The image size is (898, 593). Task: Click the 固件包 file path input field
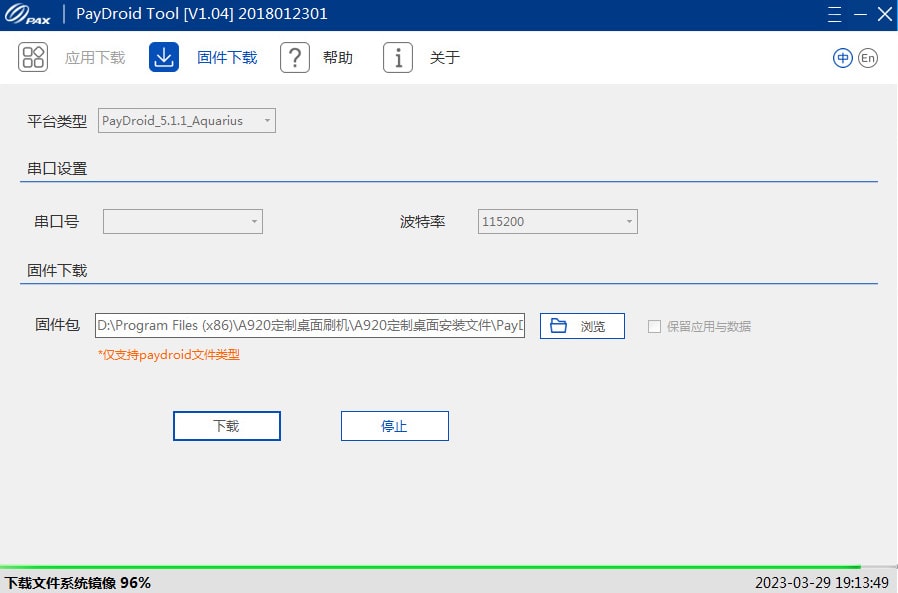tap(310, 325)
